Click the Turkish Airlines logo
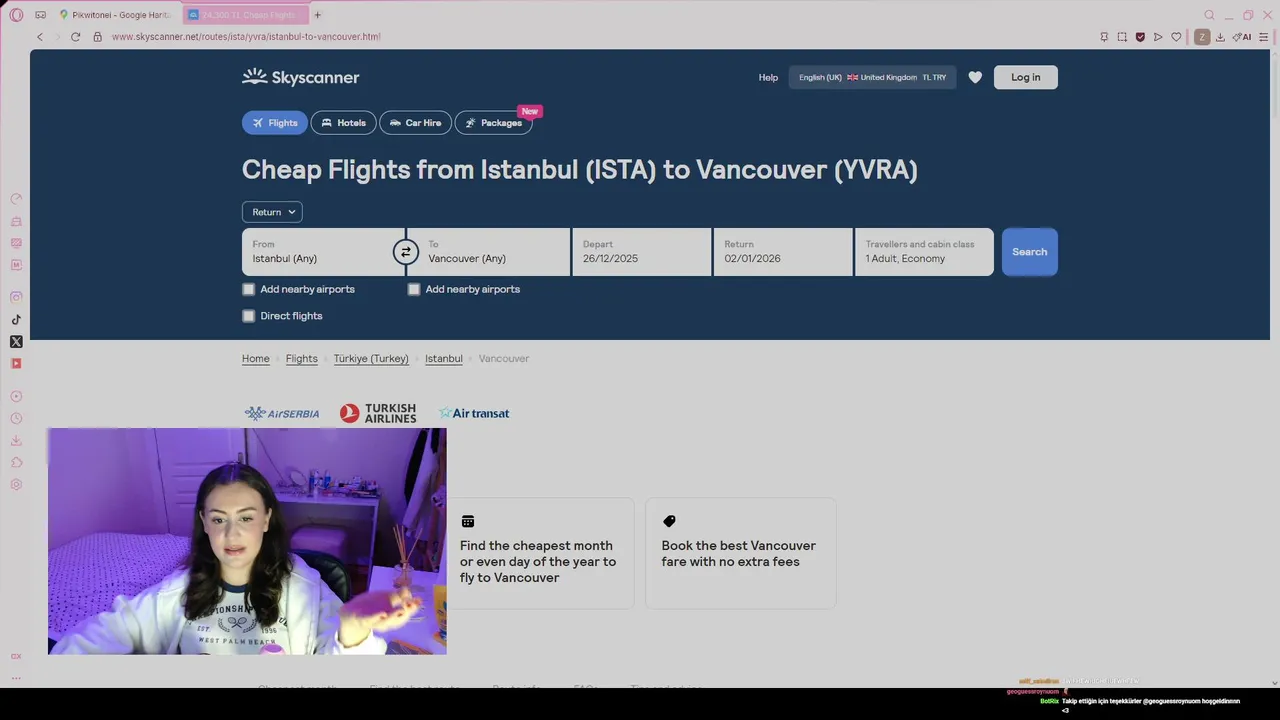 (378, 413)
